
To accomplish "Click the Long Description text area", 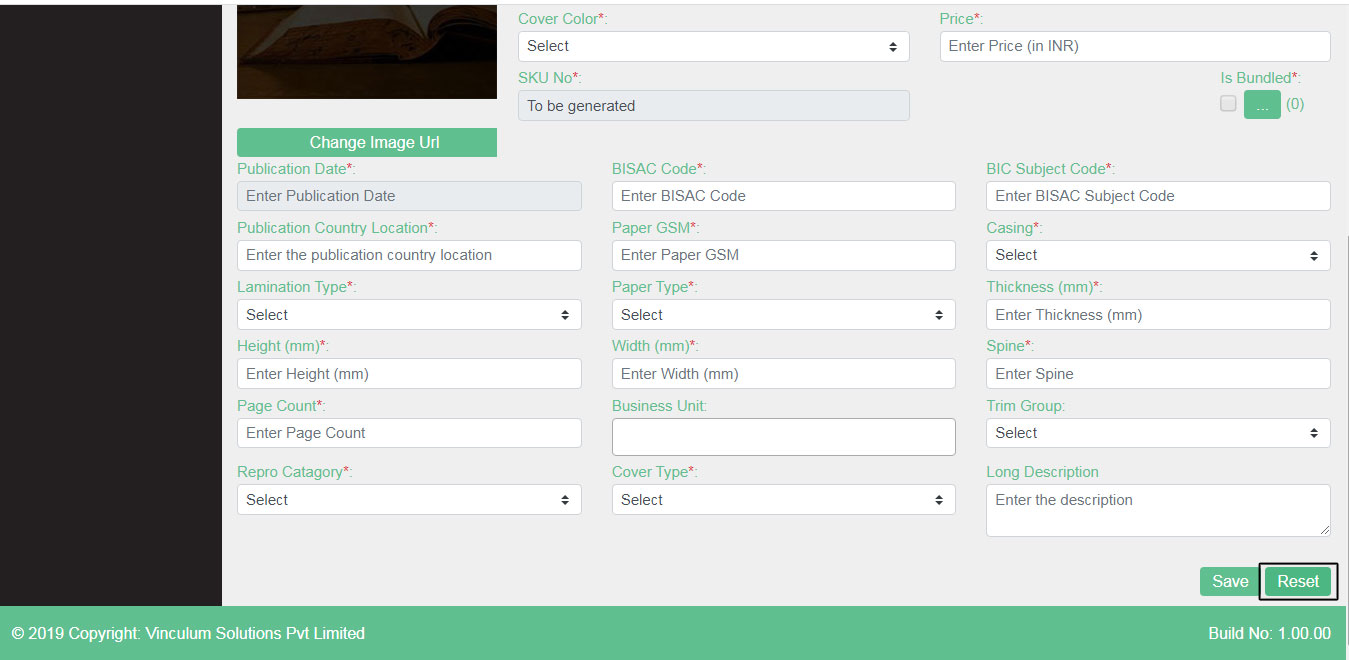I will point(1157,510).
